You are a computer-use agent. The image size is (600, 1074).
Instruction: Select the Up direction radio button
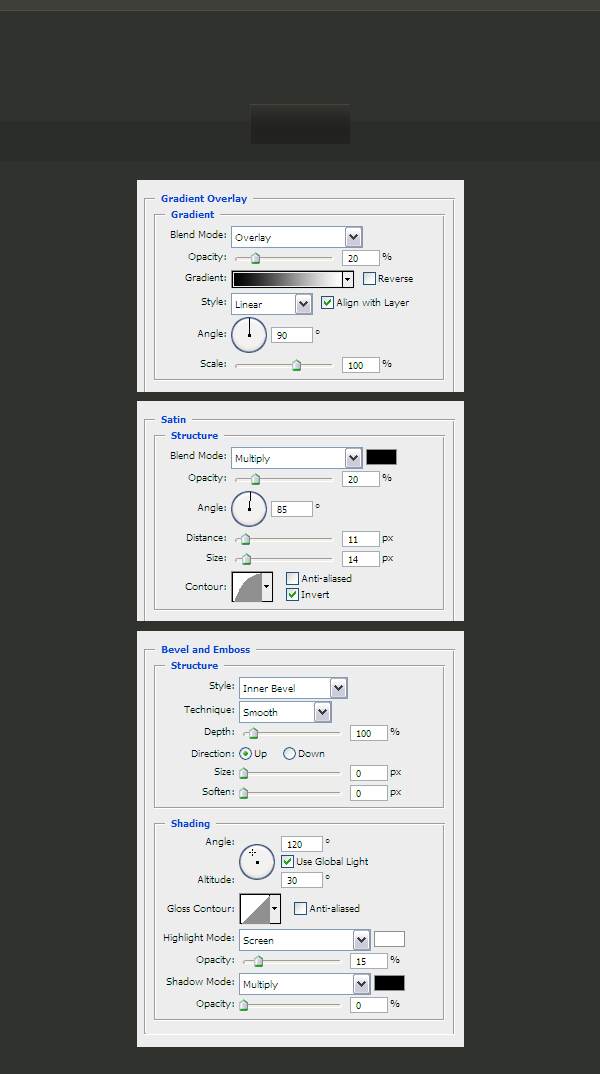point(245,753)
